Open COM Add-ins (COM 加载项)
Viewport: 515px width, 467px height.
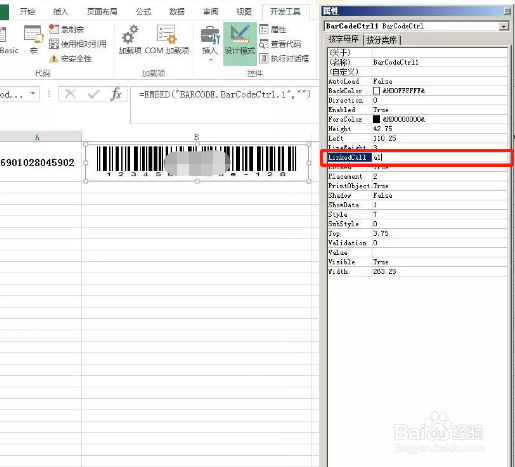(167, 39)
